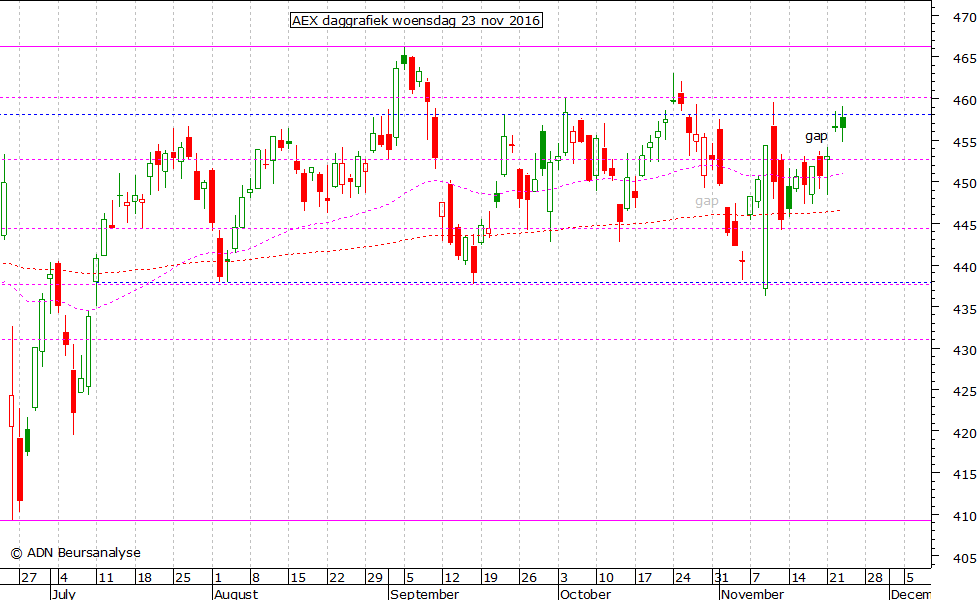Image resolution: width=979 pixels, height=600 pixels.
Task: Select the 410 price axis label
Action: pyautogui.click(x=965, y=517)
